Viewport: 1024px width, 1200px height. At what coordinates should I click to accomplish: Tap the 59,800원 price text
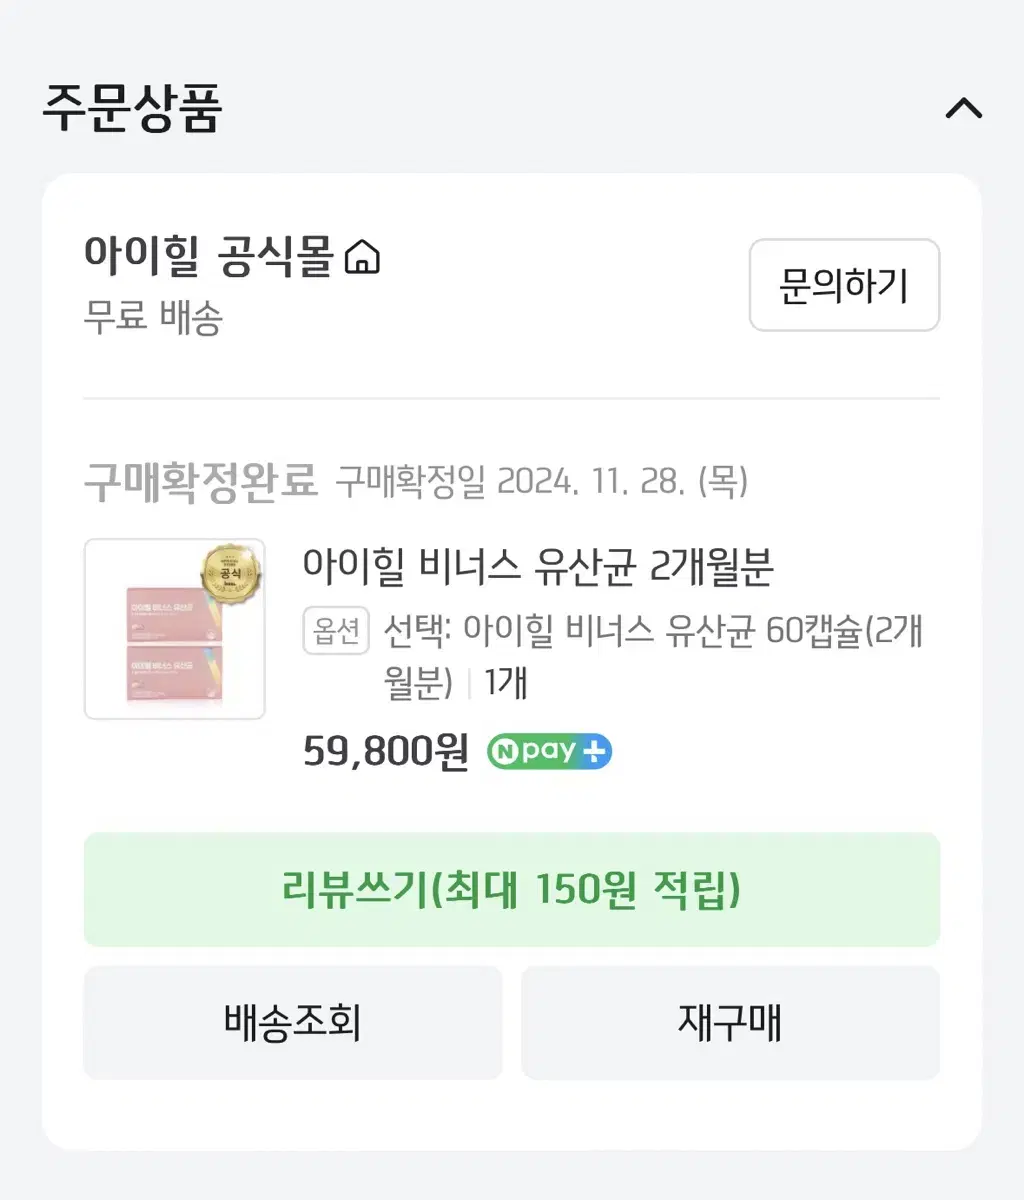(x=386, y=751)
